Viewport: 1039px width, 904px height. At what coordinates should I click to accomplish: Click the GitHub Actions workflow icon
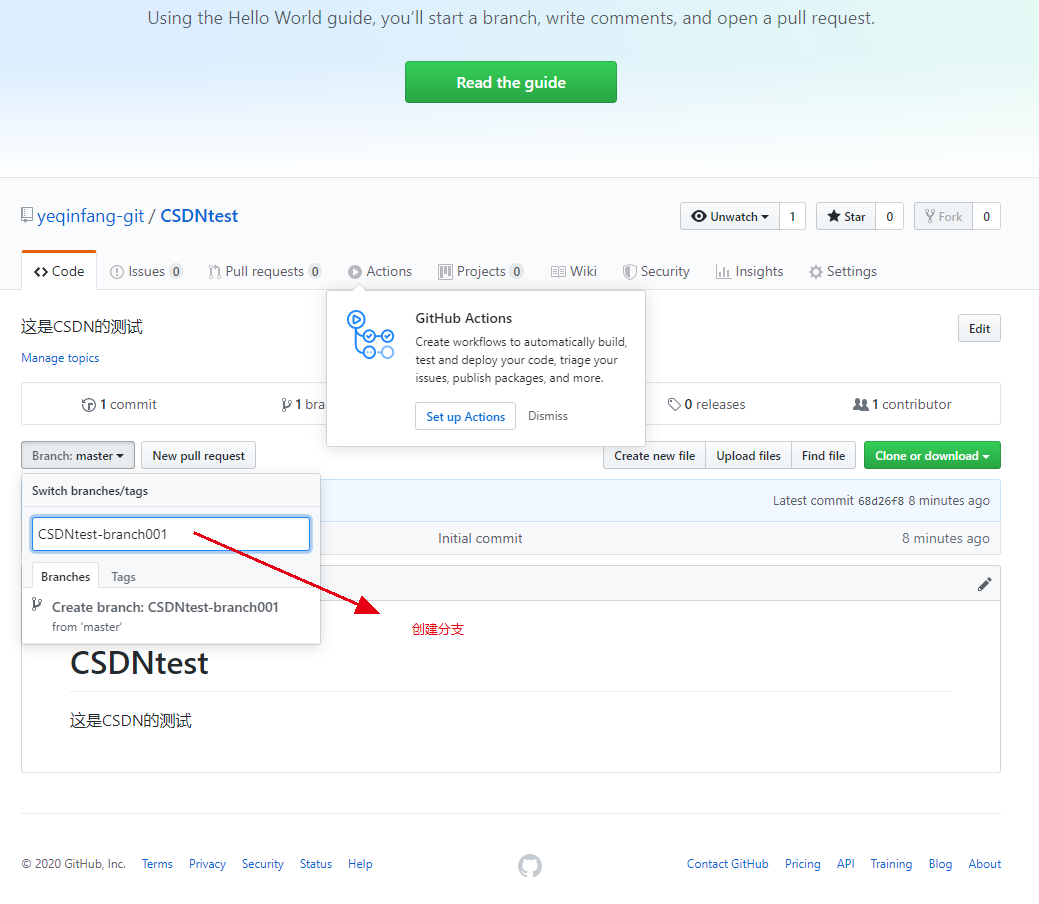coord(370,335)
